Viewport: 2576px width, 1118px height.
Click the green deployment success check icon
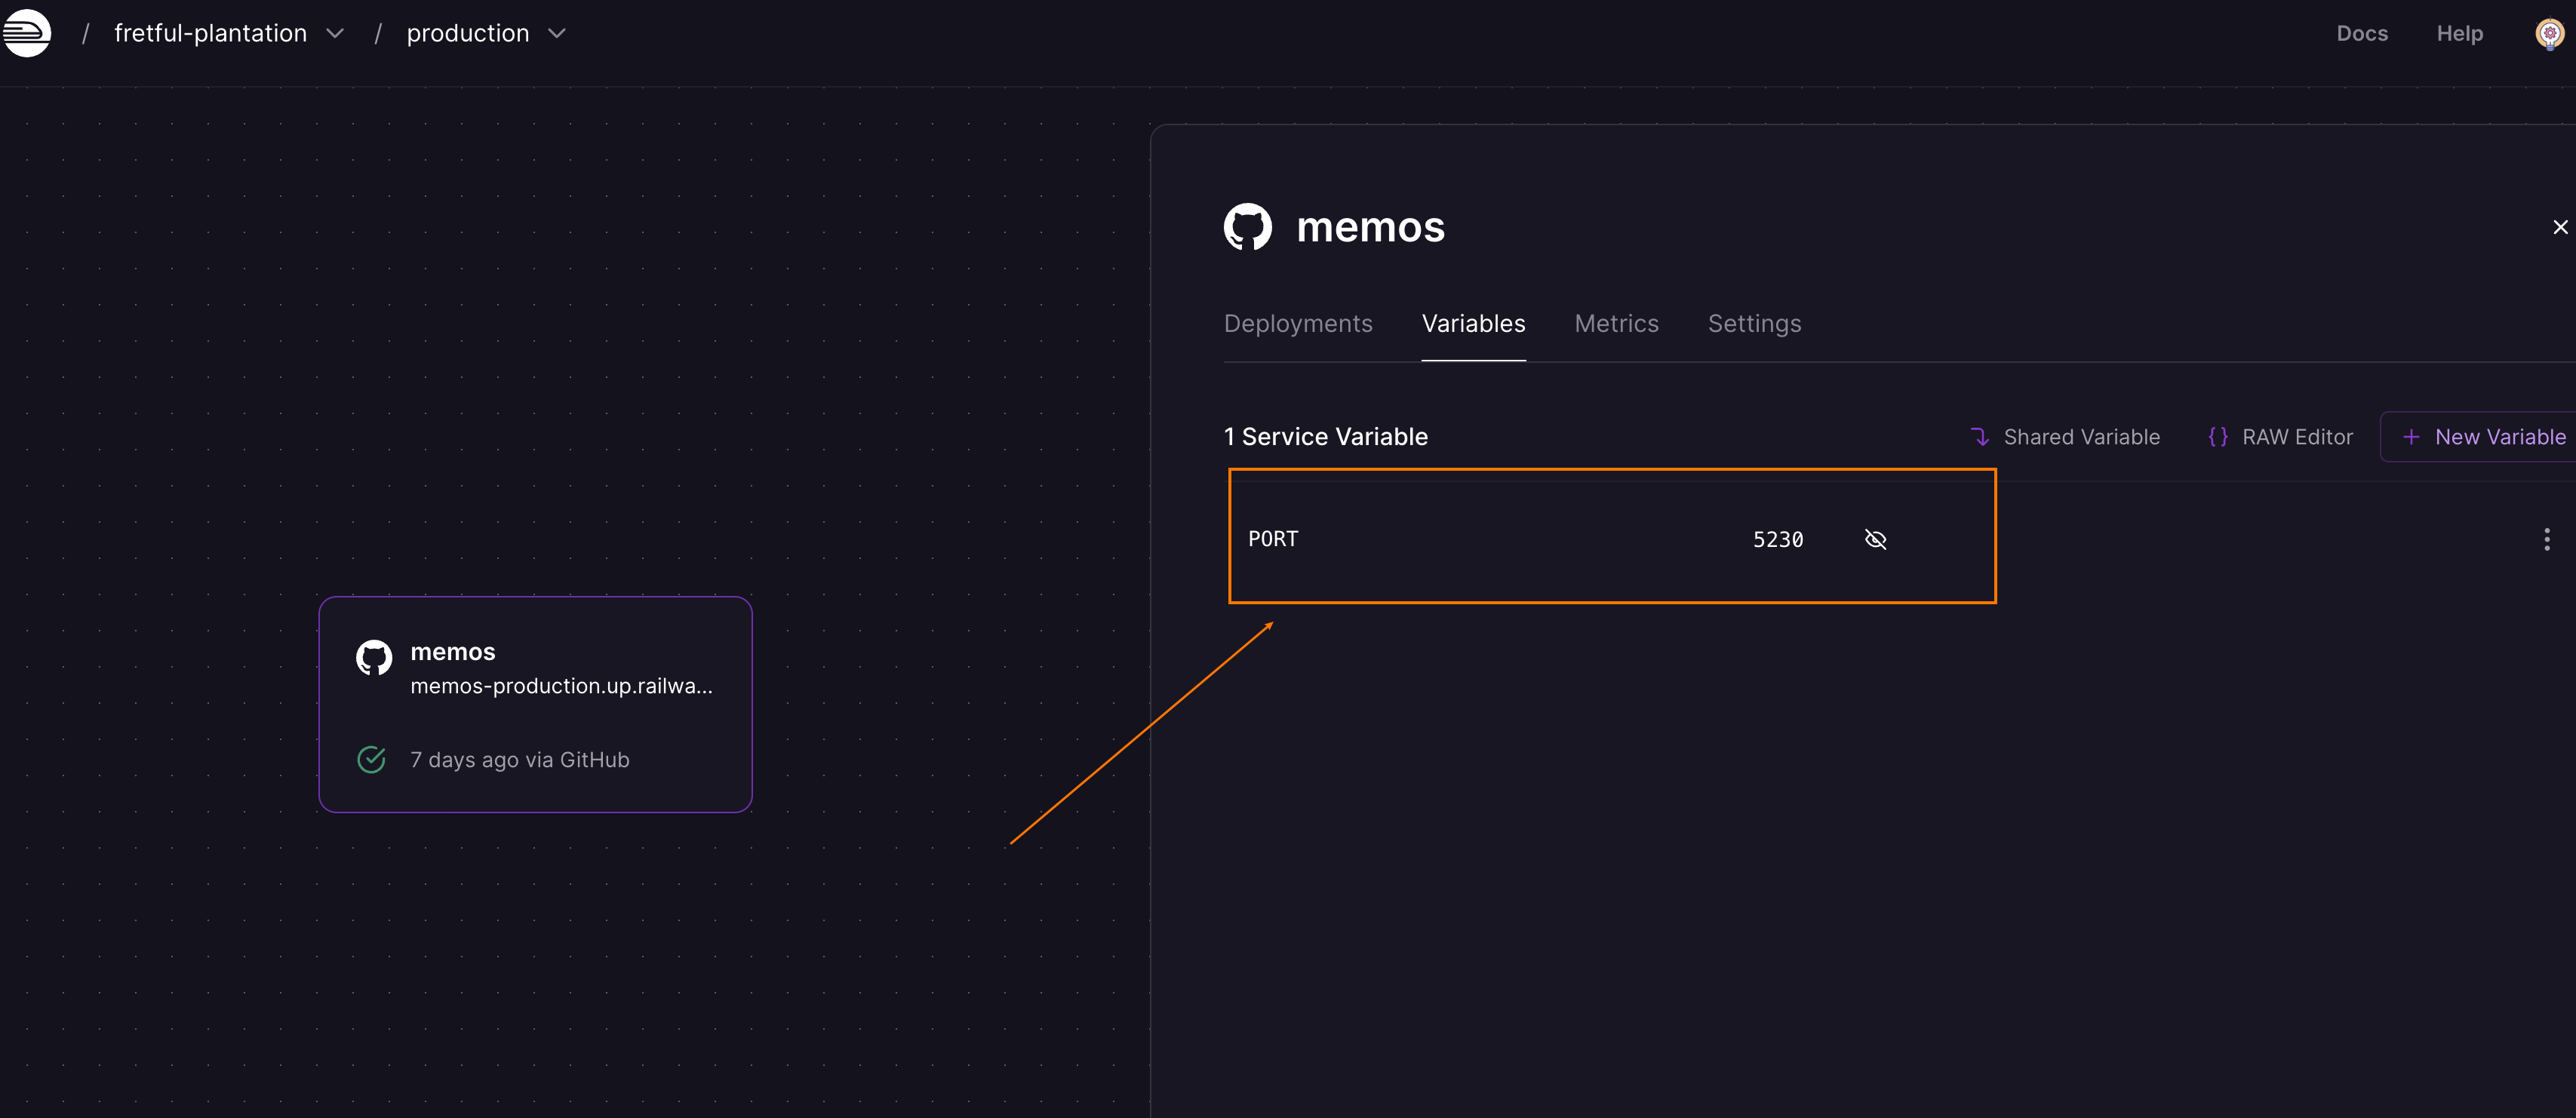click(371, 760)
